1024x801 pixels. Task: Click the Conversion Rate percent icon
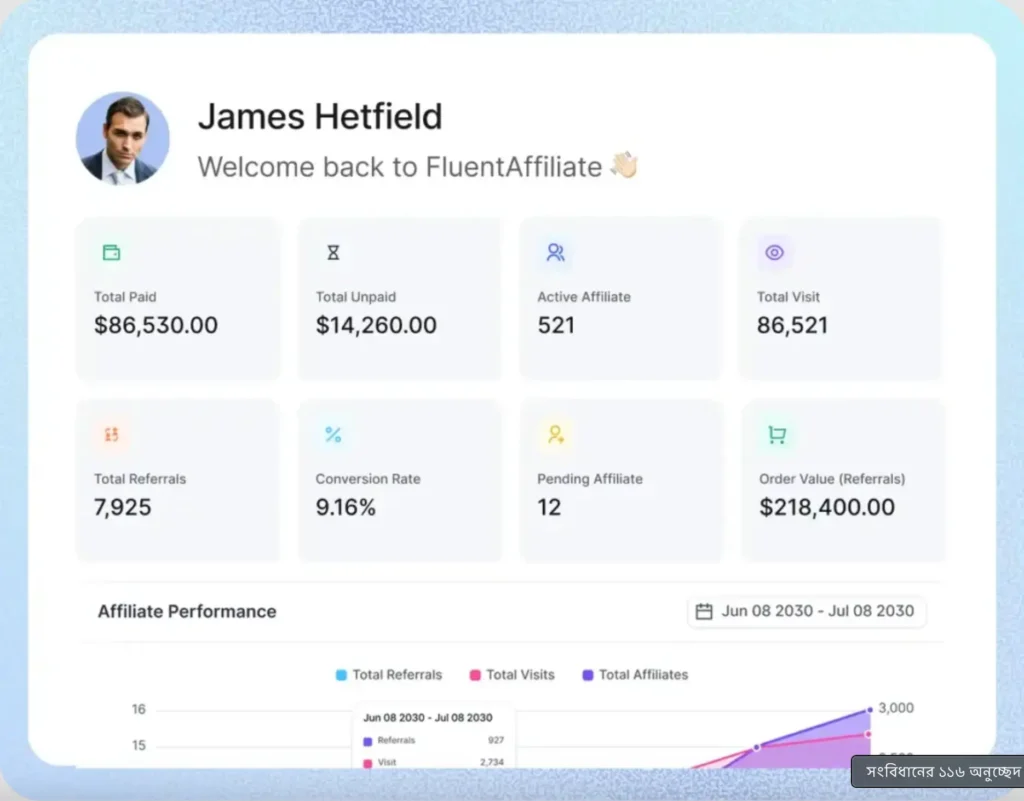(333, 434)
